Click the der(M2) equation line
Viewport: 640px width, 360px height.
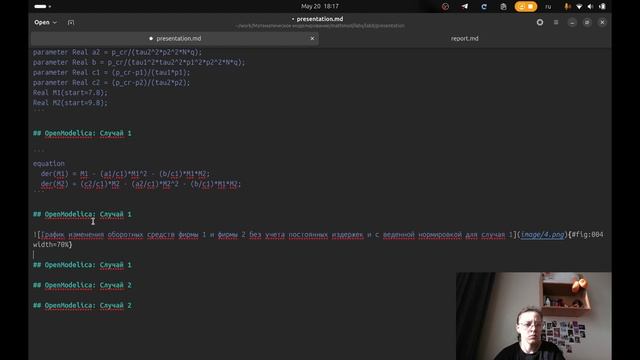pyautogui.click(x=141, y=184)
